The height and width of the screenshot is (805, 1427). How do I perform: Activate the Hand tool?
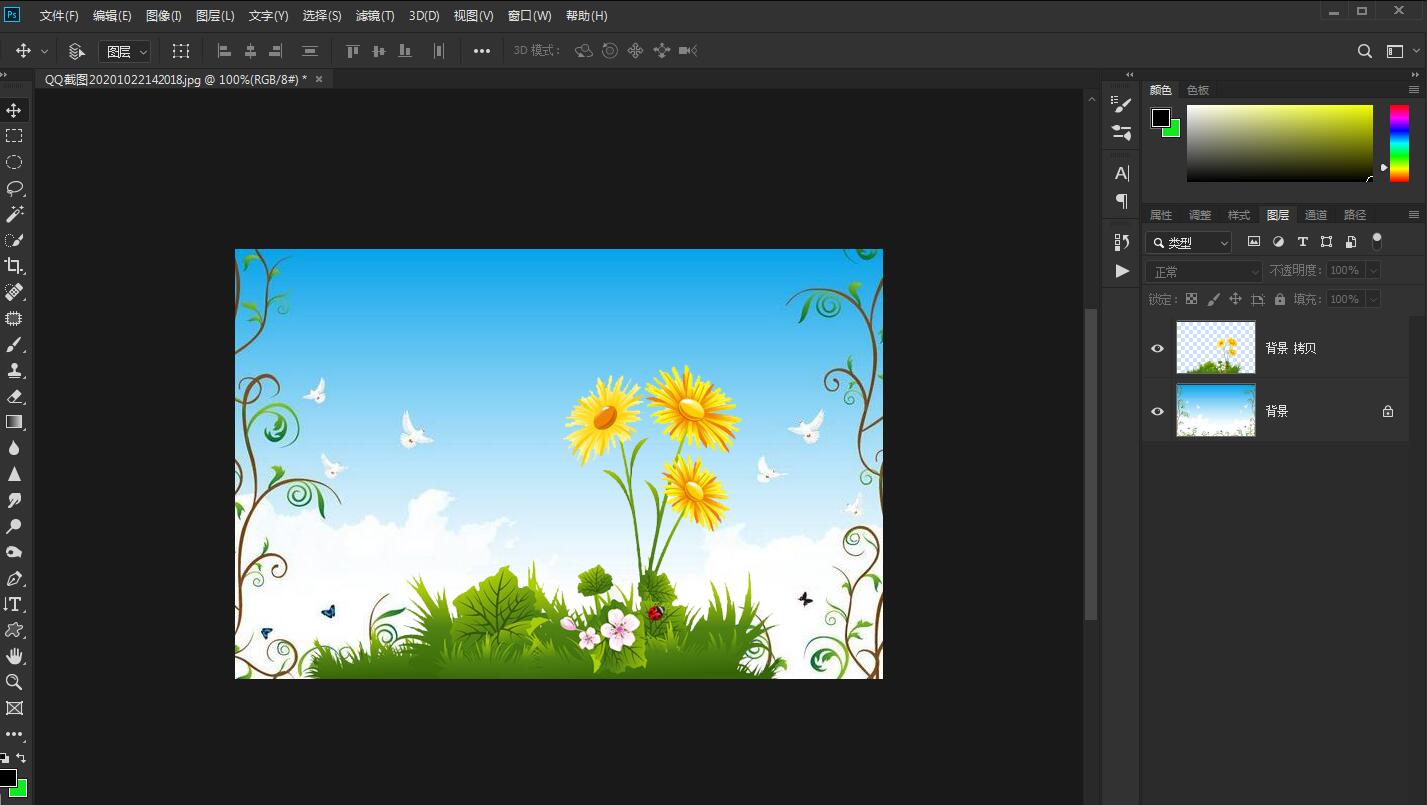[14, 656]
